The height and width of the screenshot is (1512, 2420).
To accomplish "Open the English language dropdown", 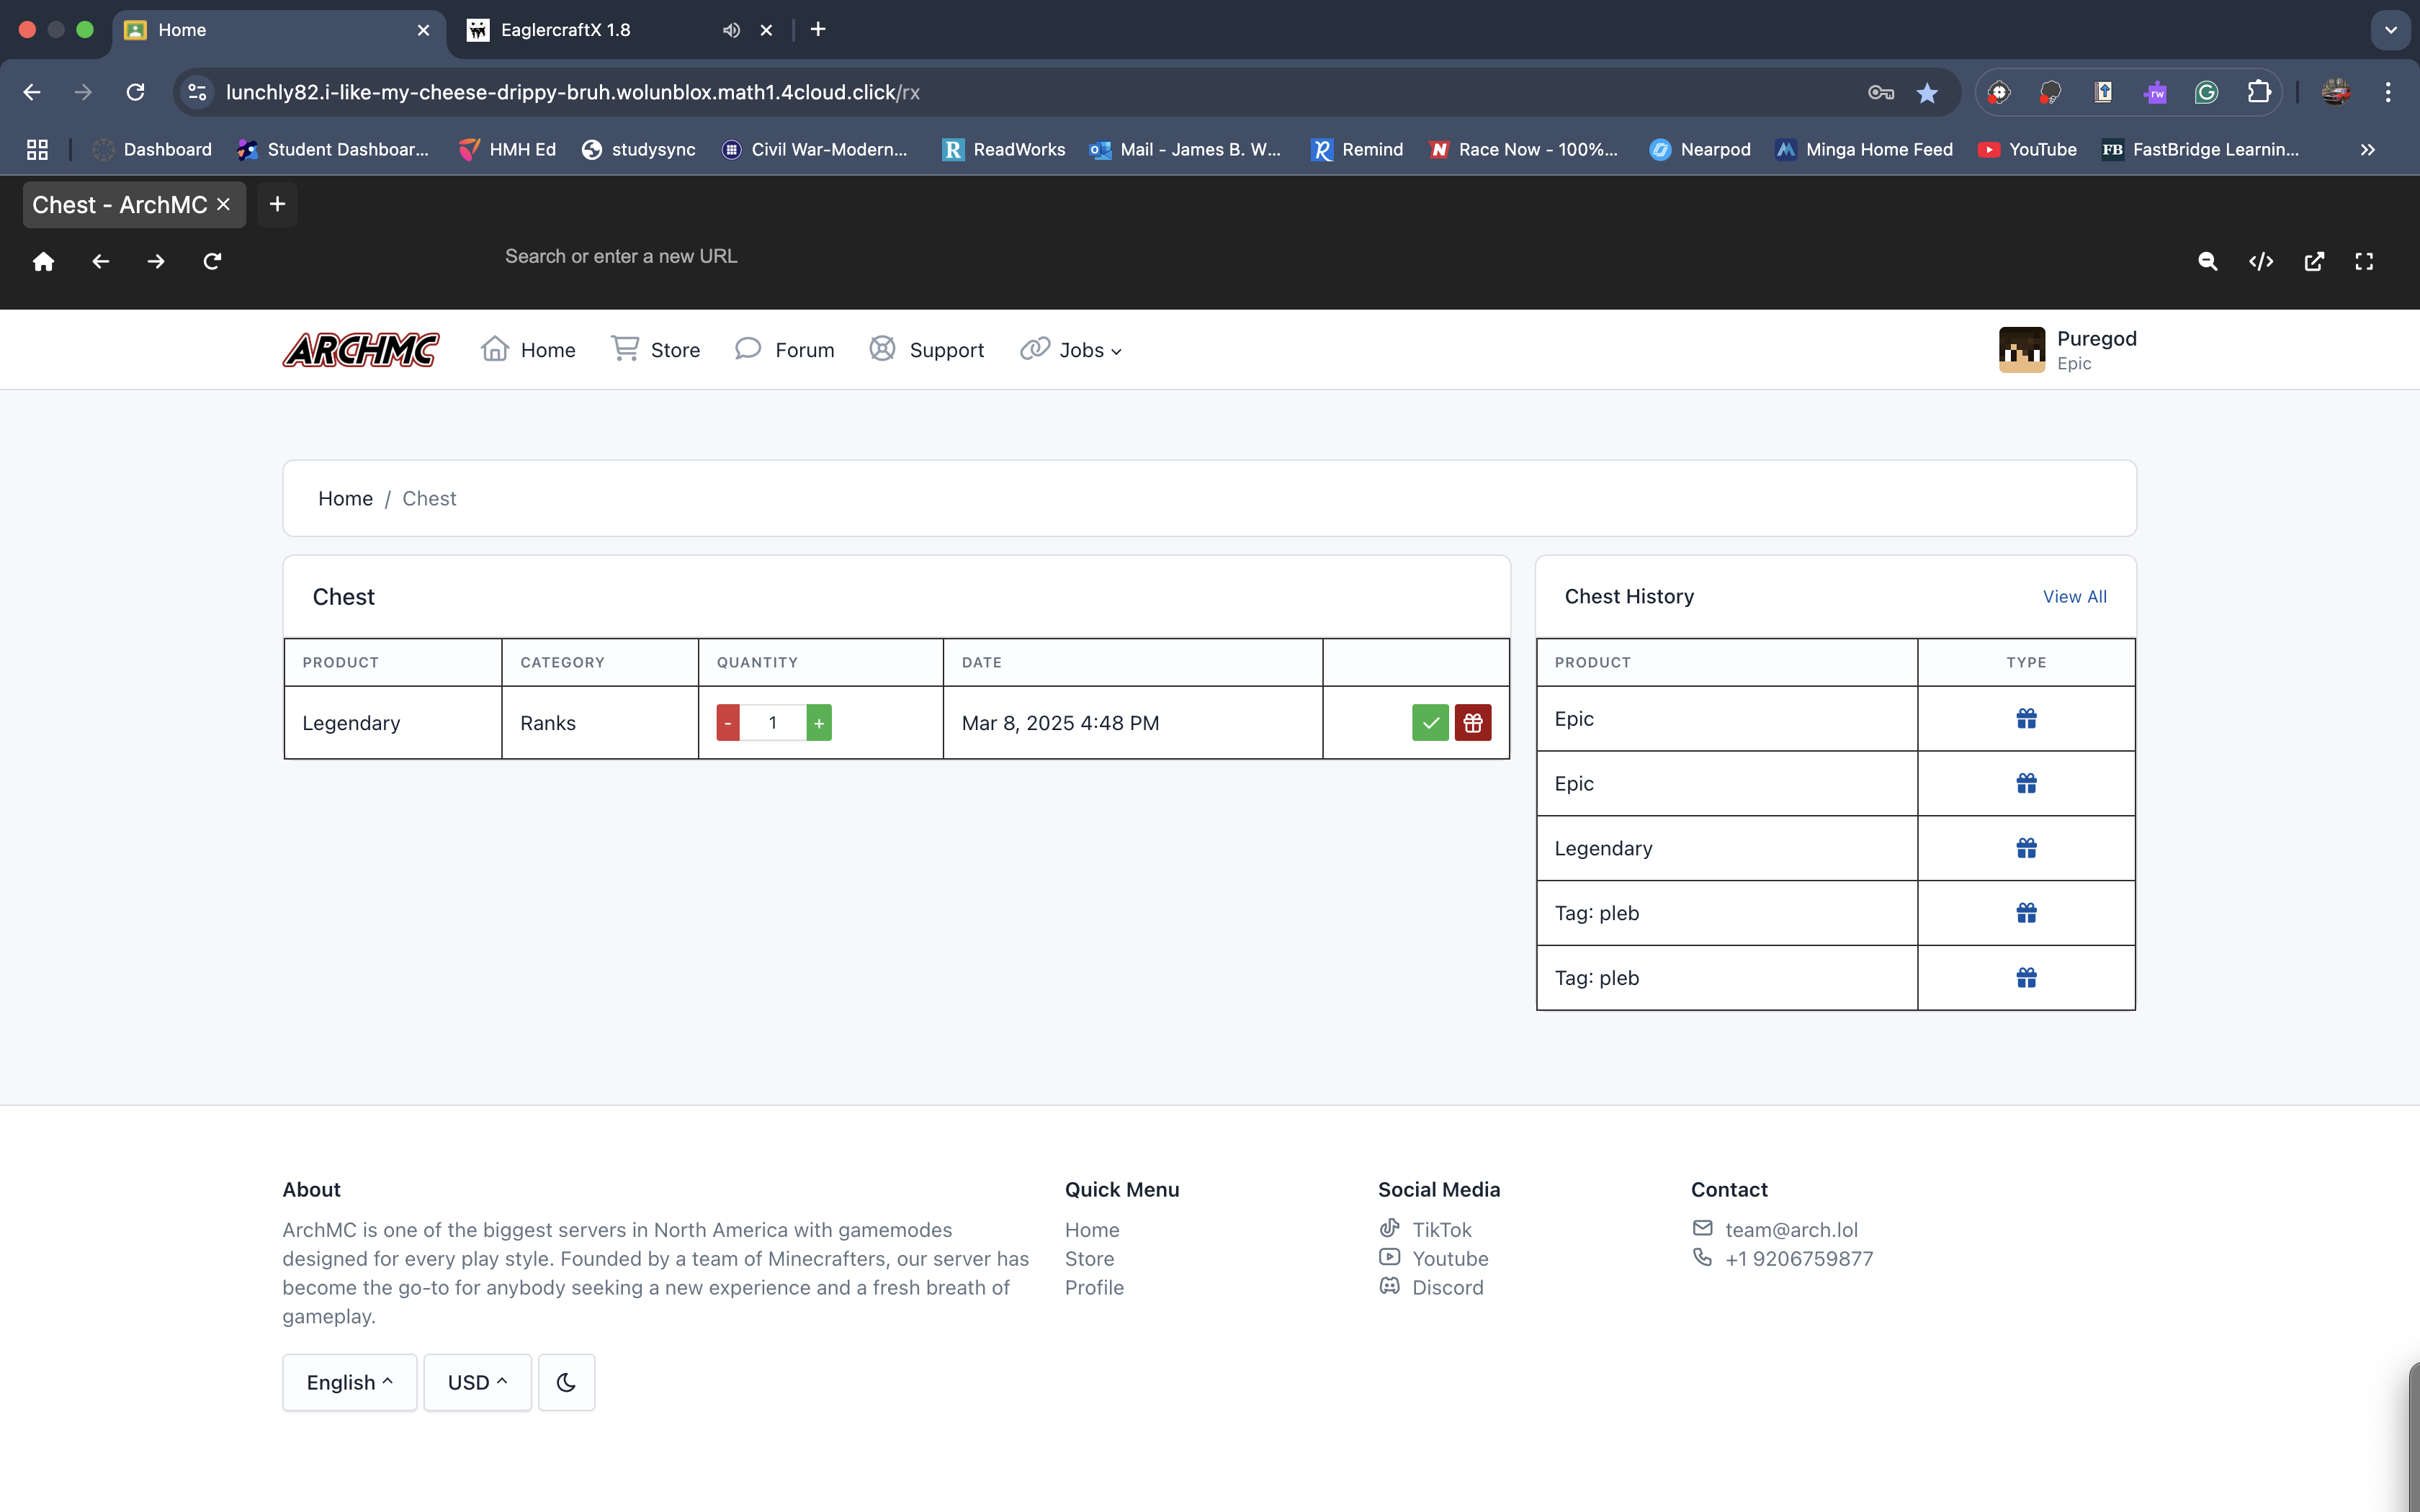I will (350, 1382).
